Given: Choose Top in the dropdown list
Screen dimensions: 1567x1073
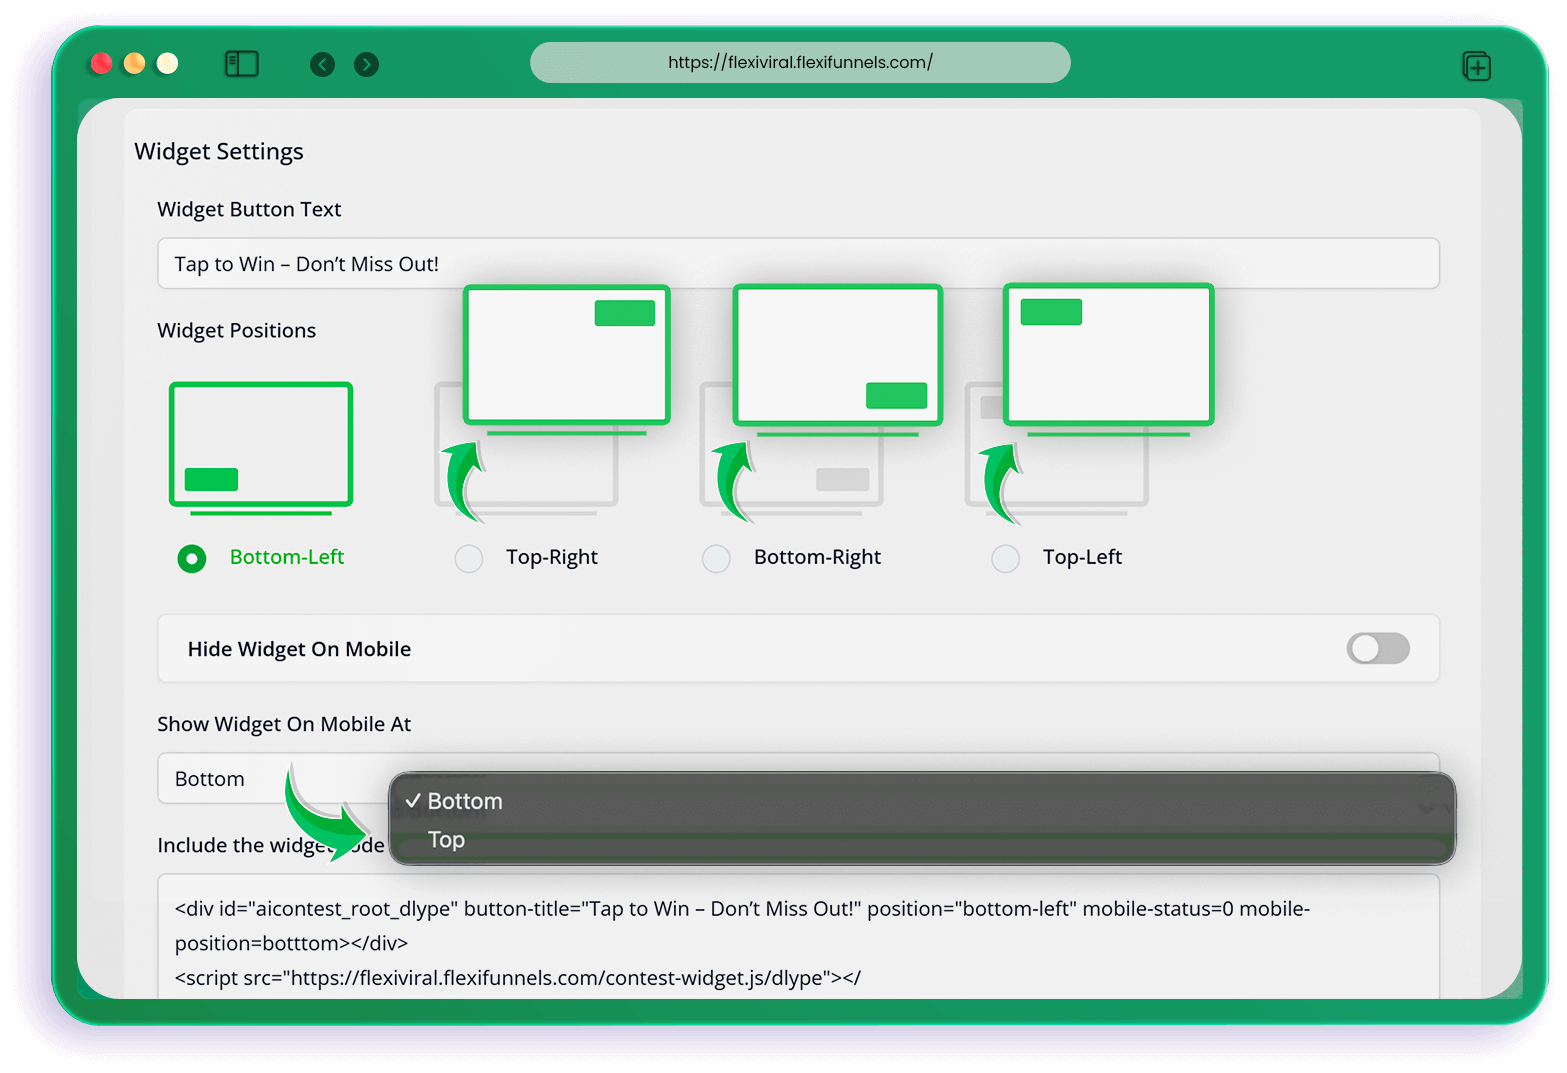Looking at the screenshot, I should pos(446,840).
